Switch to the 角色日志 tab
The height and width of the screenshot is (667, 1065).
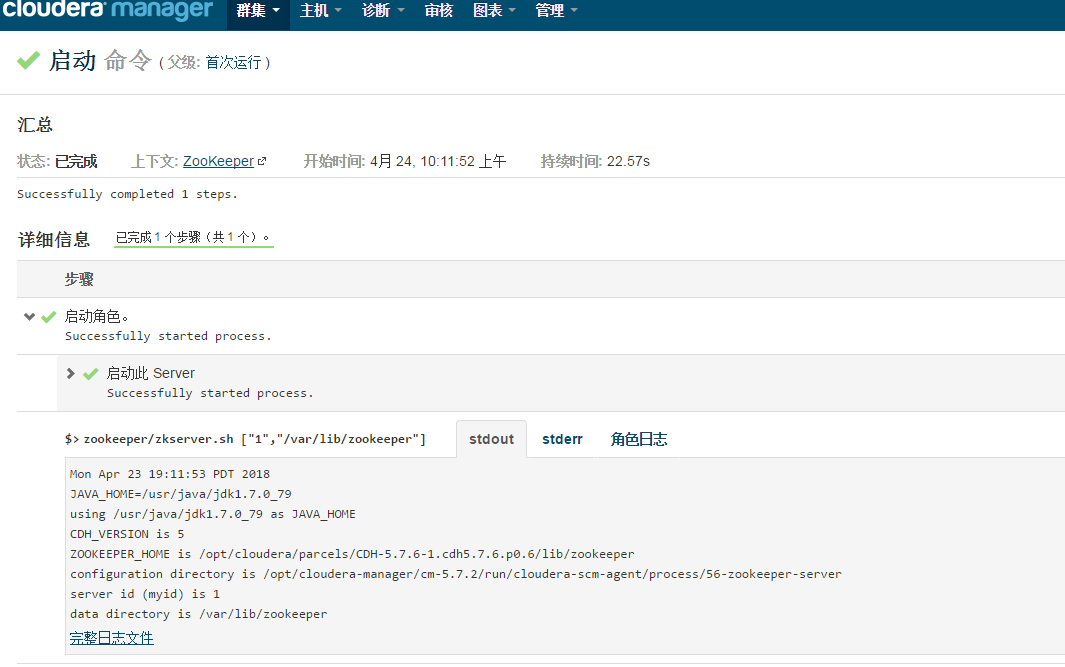point(638,439)
